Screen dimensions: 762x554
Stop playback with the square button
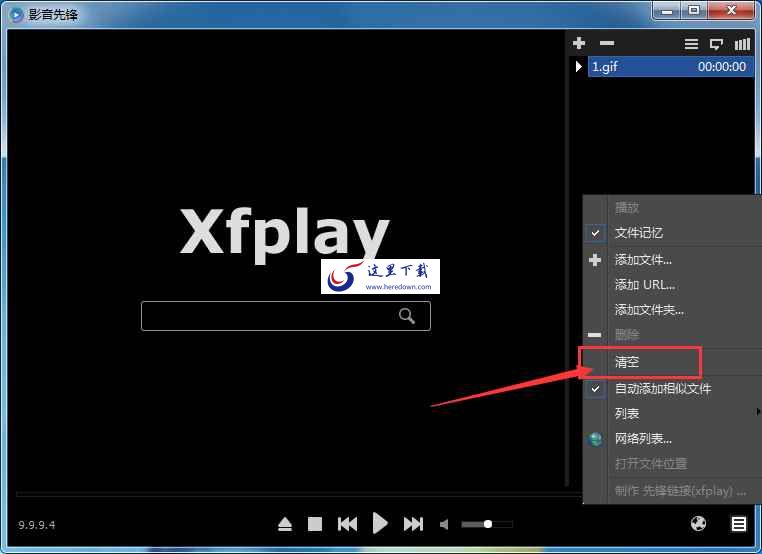[315, 524]
